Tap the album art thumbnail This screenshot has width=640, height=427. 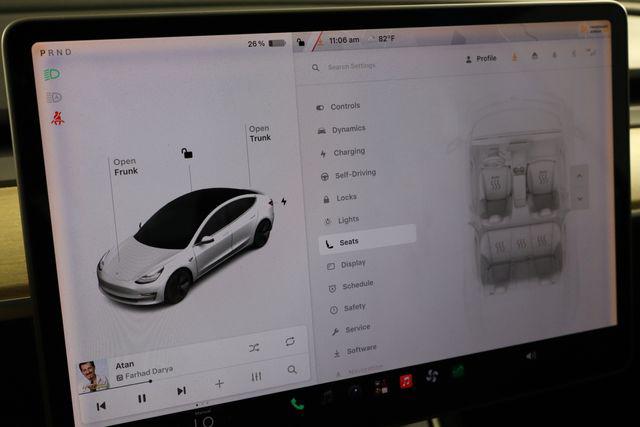click(94, 376)
